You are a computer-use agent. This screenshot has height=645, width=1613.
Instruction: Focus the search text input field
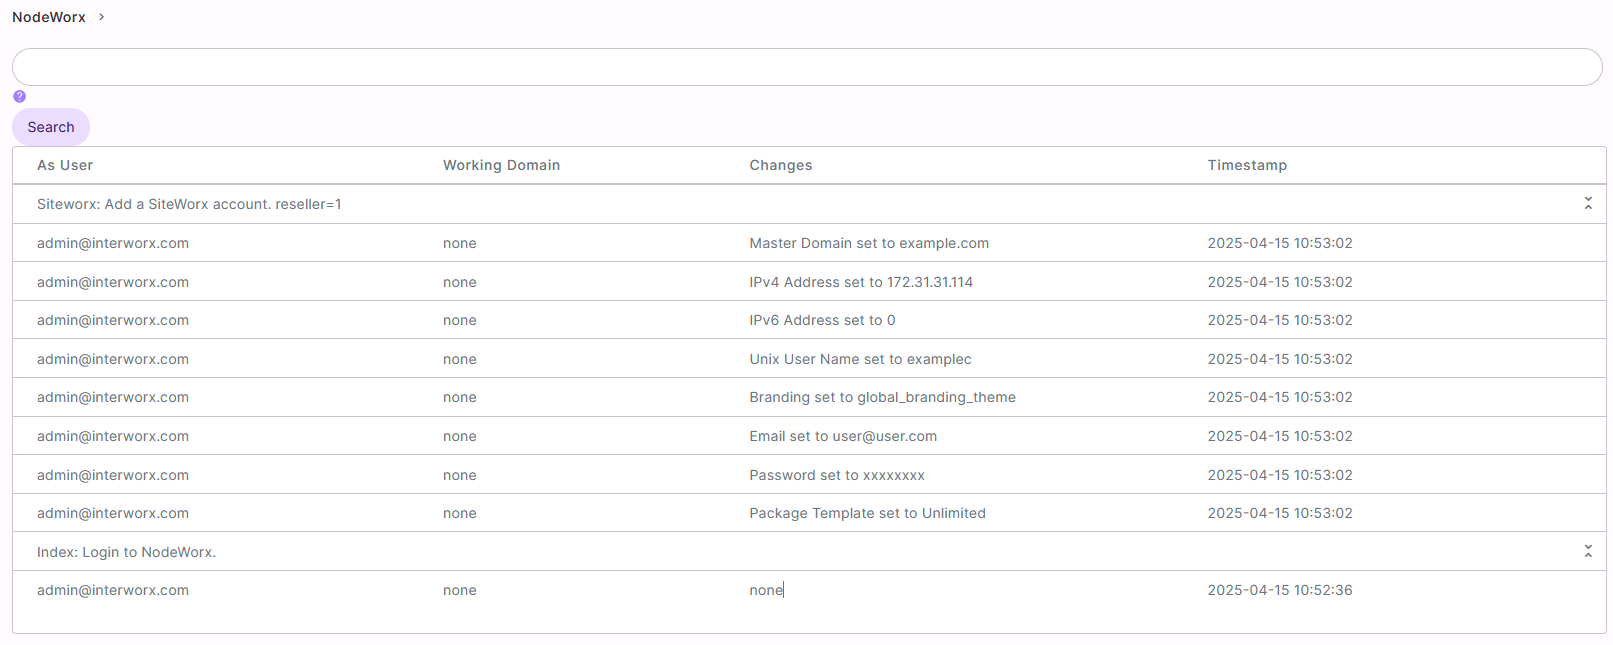click(806, 67)
